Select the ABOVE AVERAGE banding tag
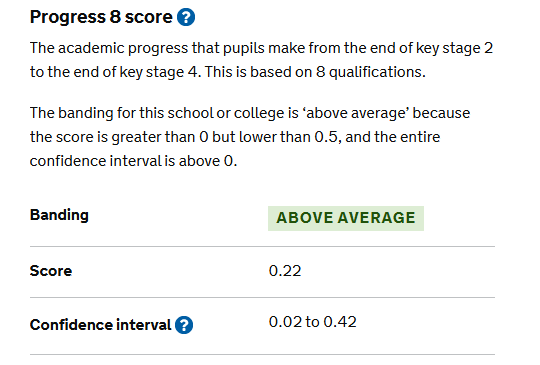The height and width of the screenshot is (365, 540). tap(346, 218)
